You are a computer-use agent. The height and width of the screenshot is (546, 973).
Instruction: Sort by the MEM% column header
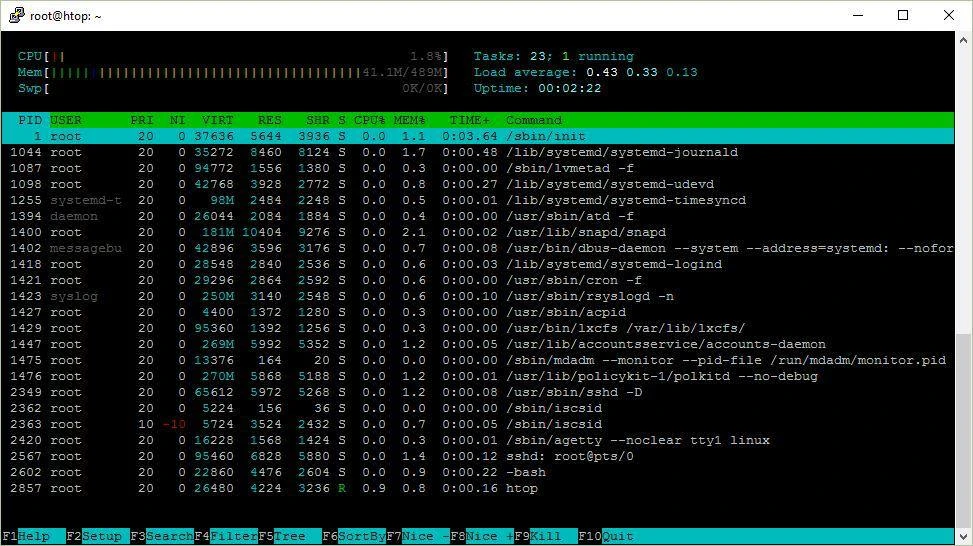pos(410,120)
